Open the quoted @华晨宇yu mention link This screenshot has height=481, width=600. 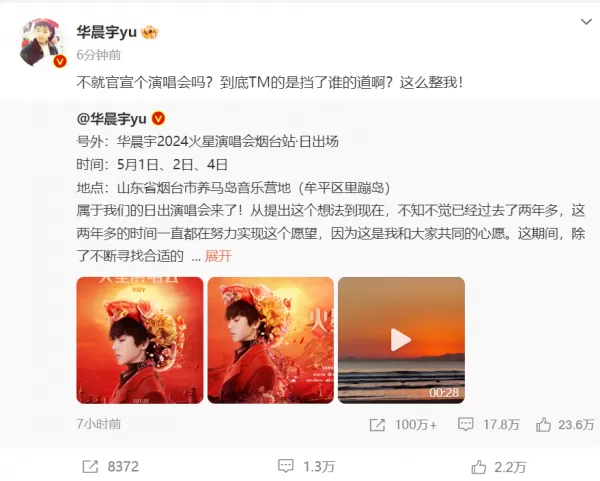tap(111, 119)
